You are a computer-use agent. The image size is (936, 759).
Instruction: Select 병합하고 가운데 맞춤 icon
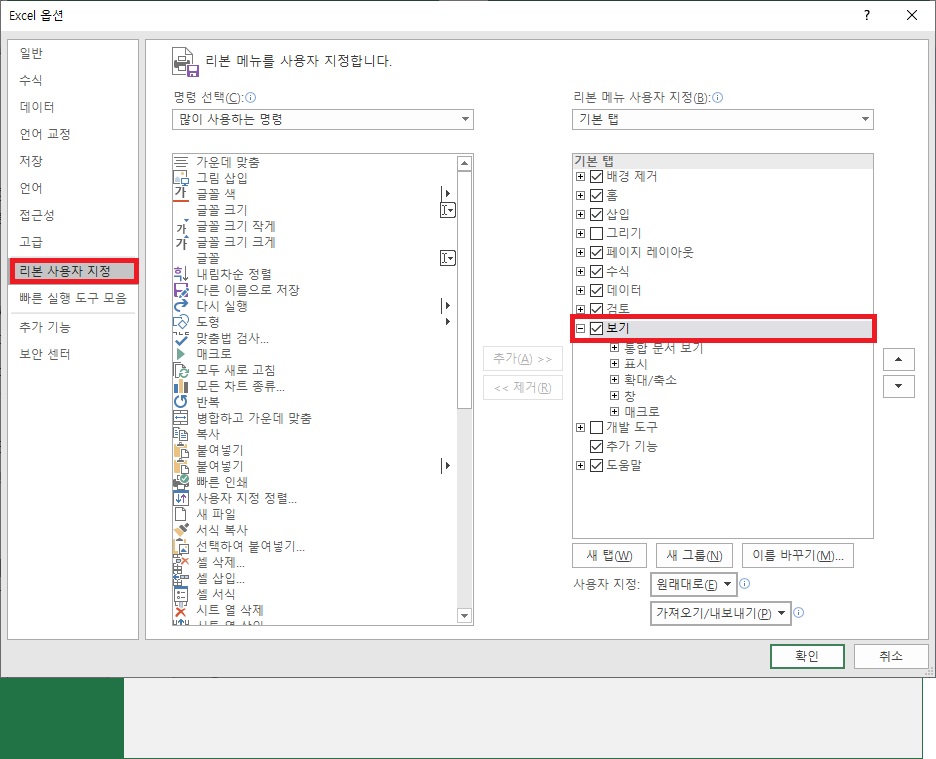click(x=180, y=418)
